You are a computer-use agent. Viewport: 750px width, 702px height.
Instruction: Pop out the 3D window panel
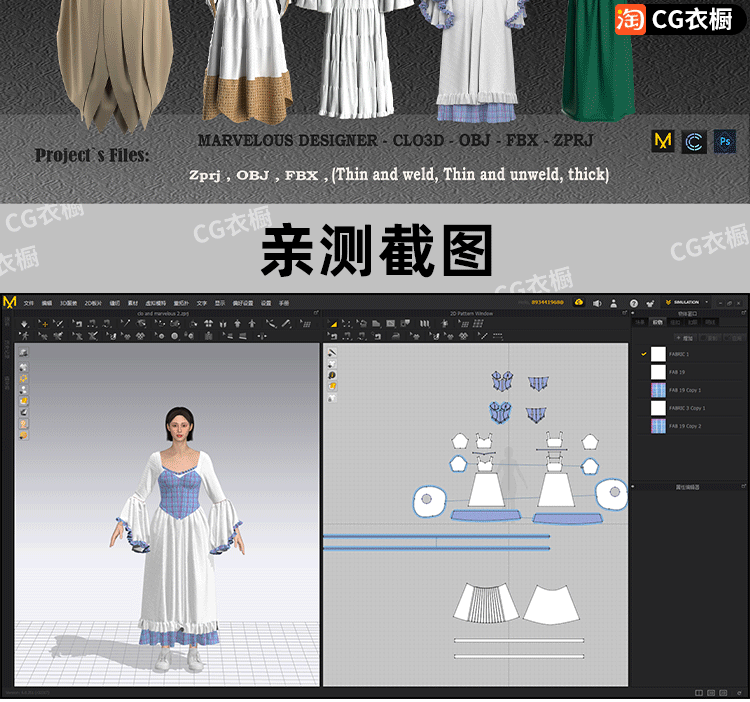(x=316, y=313)
